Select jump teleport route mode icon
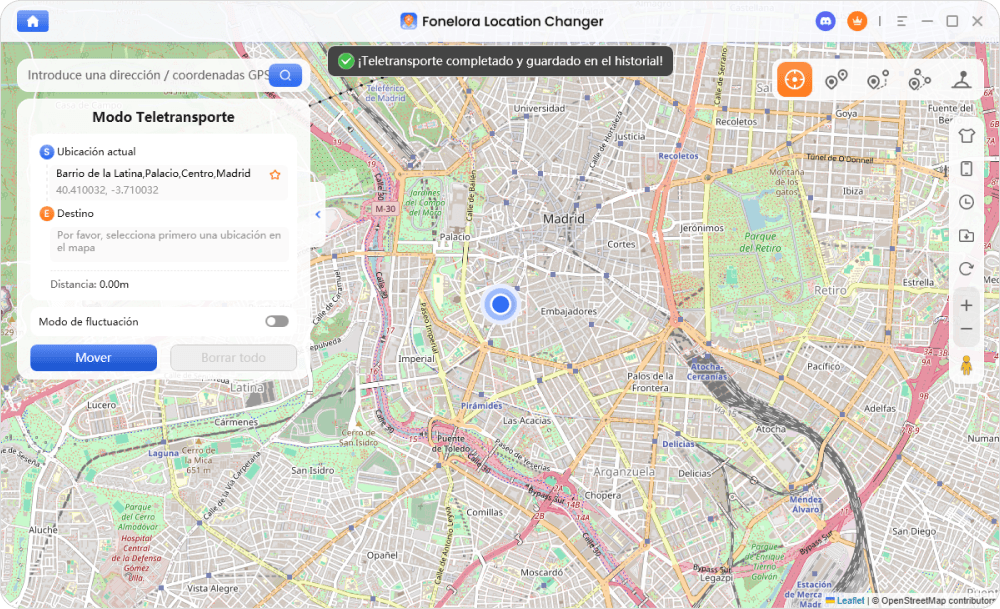This screenshot has width=1000, height=609. [919, 80]
